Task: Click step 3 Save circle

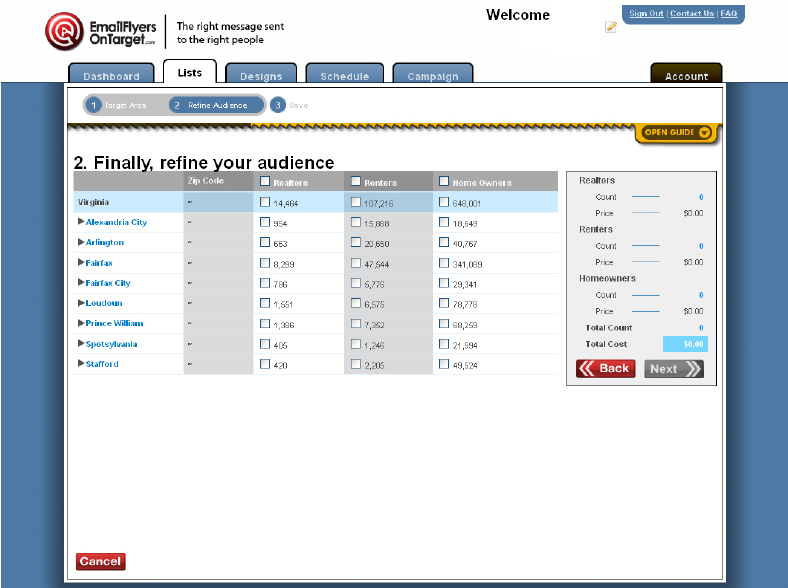Action: 277,105
